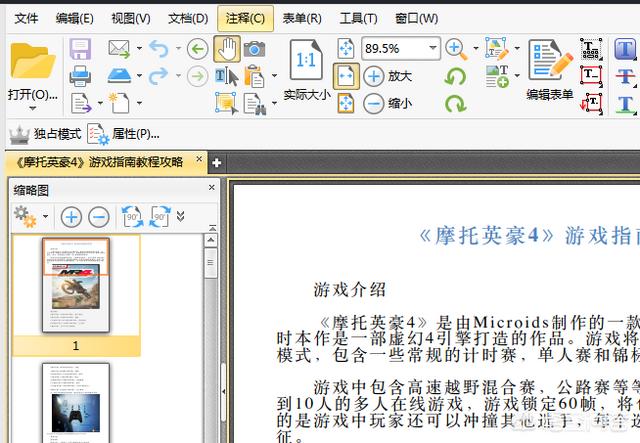The image size is (640, 443).
Task: Shrink thumbnails with minus icon
Action: click(99, 217)
